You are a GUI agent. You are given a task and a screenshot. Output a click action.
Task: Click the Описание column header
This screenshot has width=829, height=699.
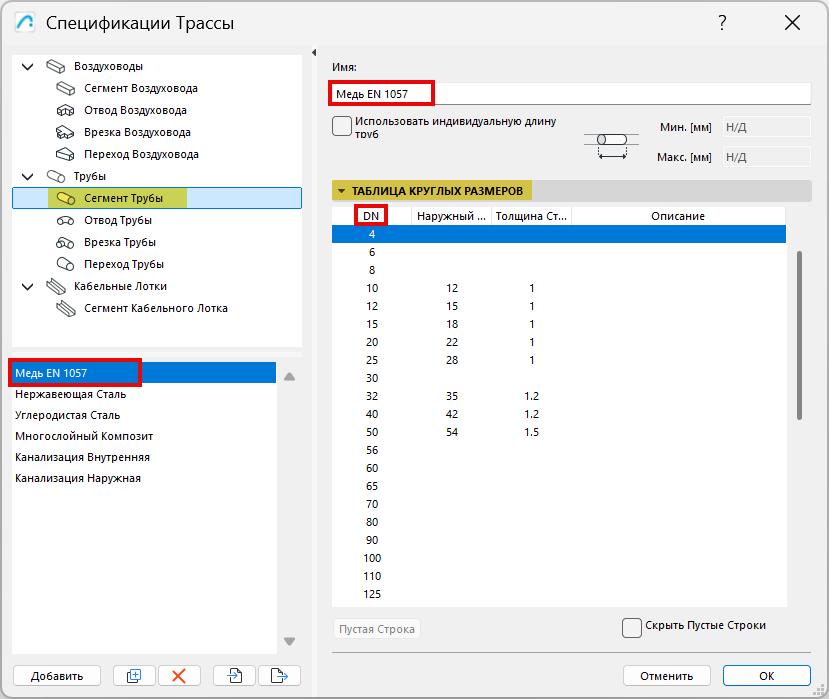[x=678, y=216]
